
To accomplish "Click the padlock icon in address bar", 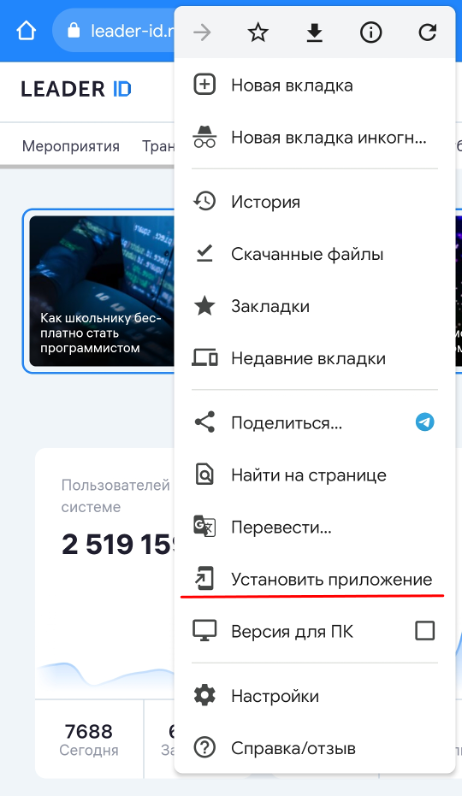I will point(74,31).
